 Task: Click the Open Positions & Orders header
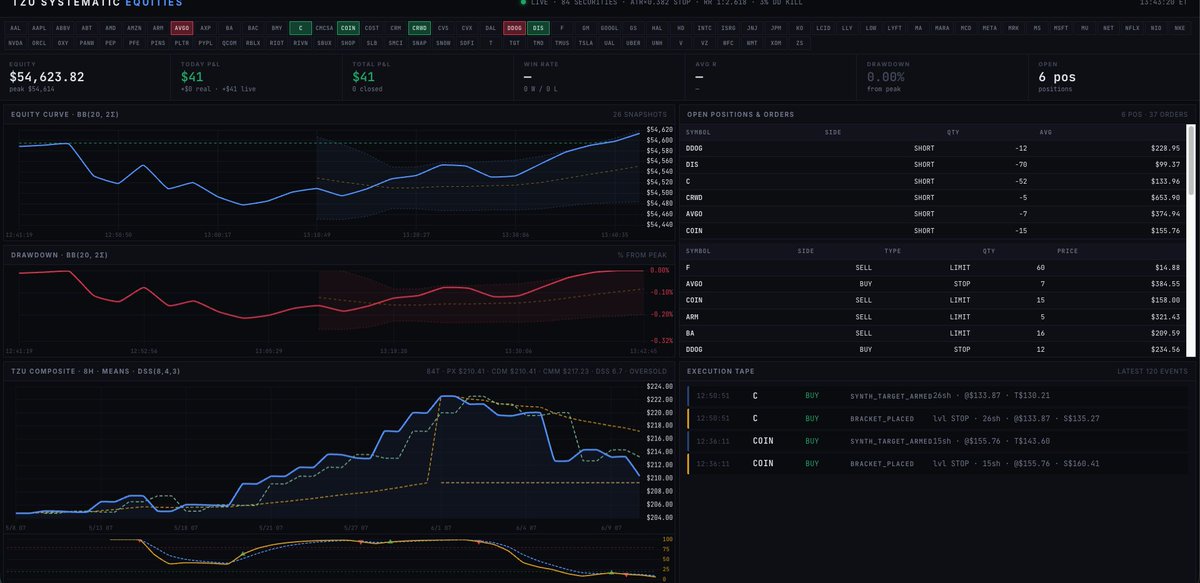click(740, 114)
